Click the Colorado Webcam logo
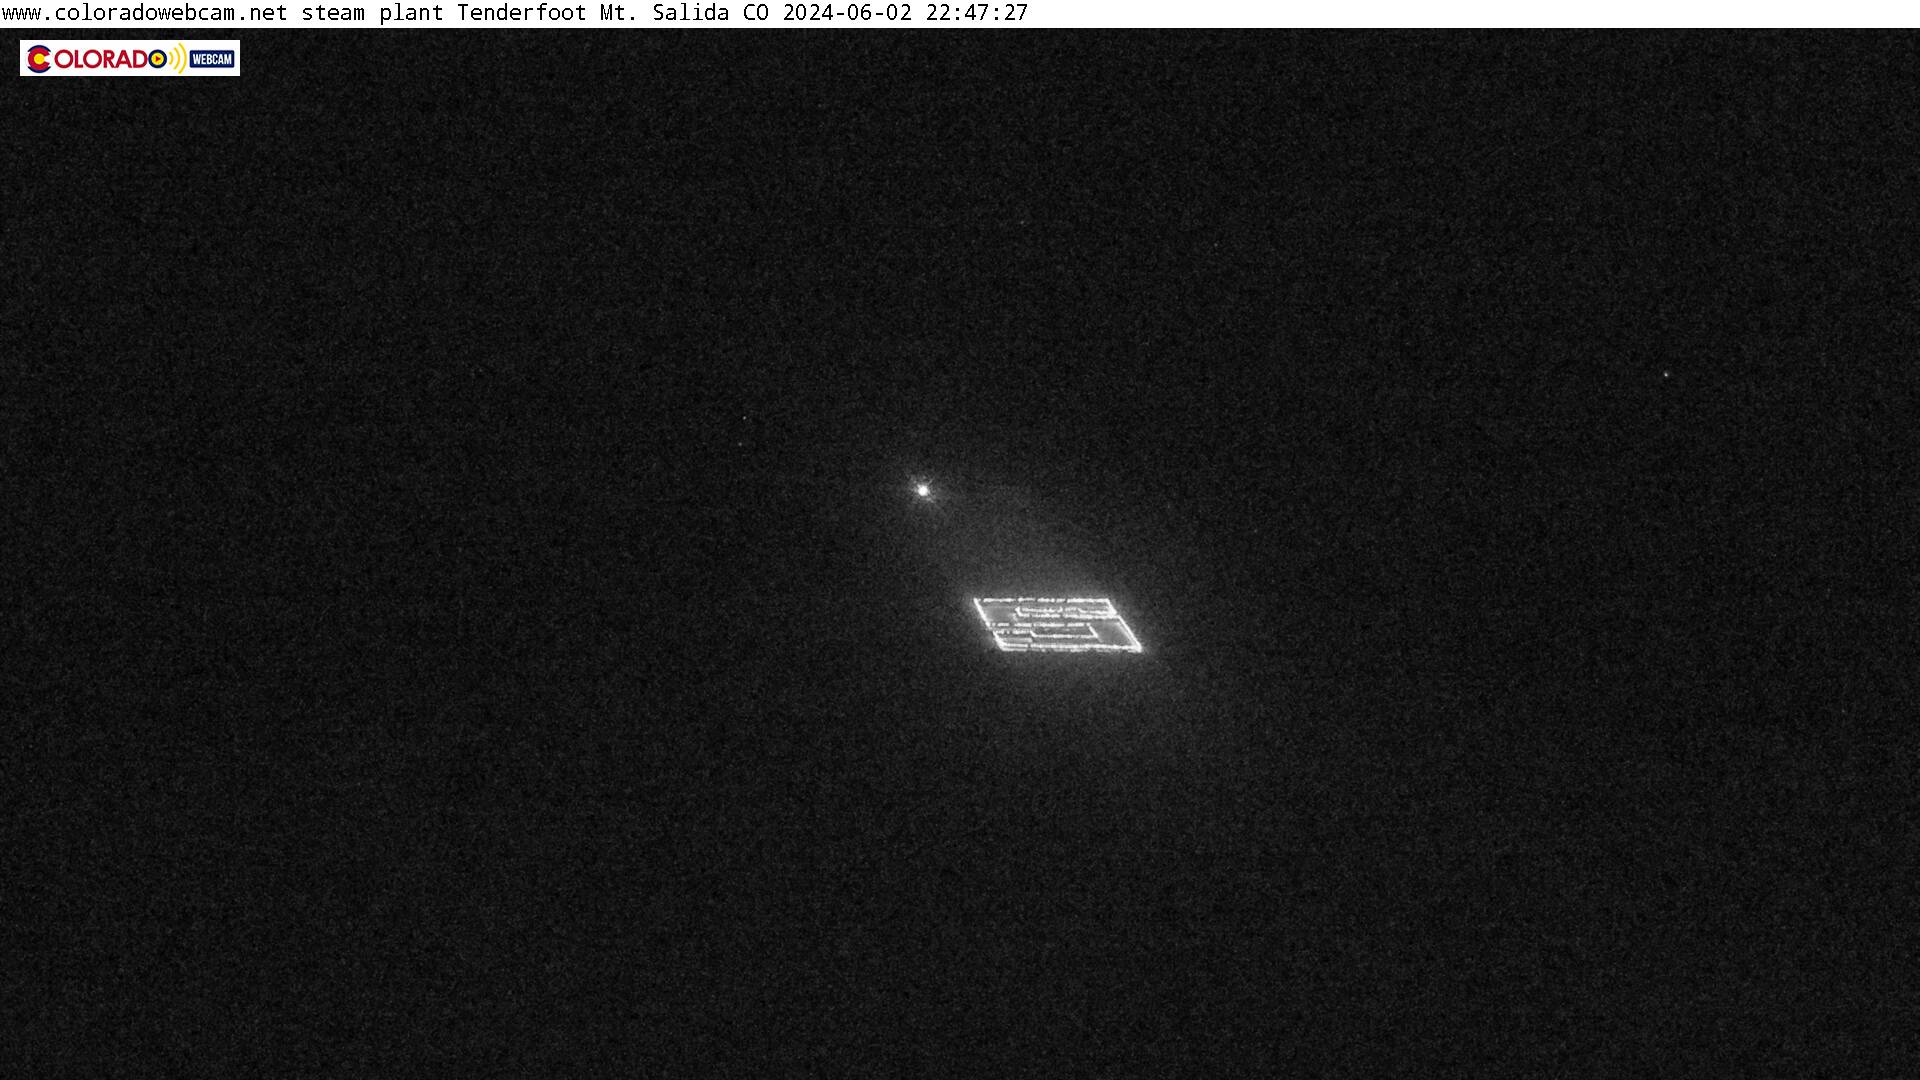 130,58
